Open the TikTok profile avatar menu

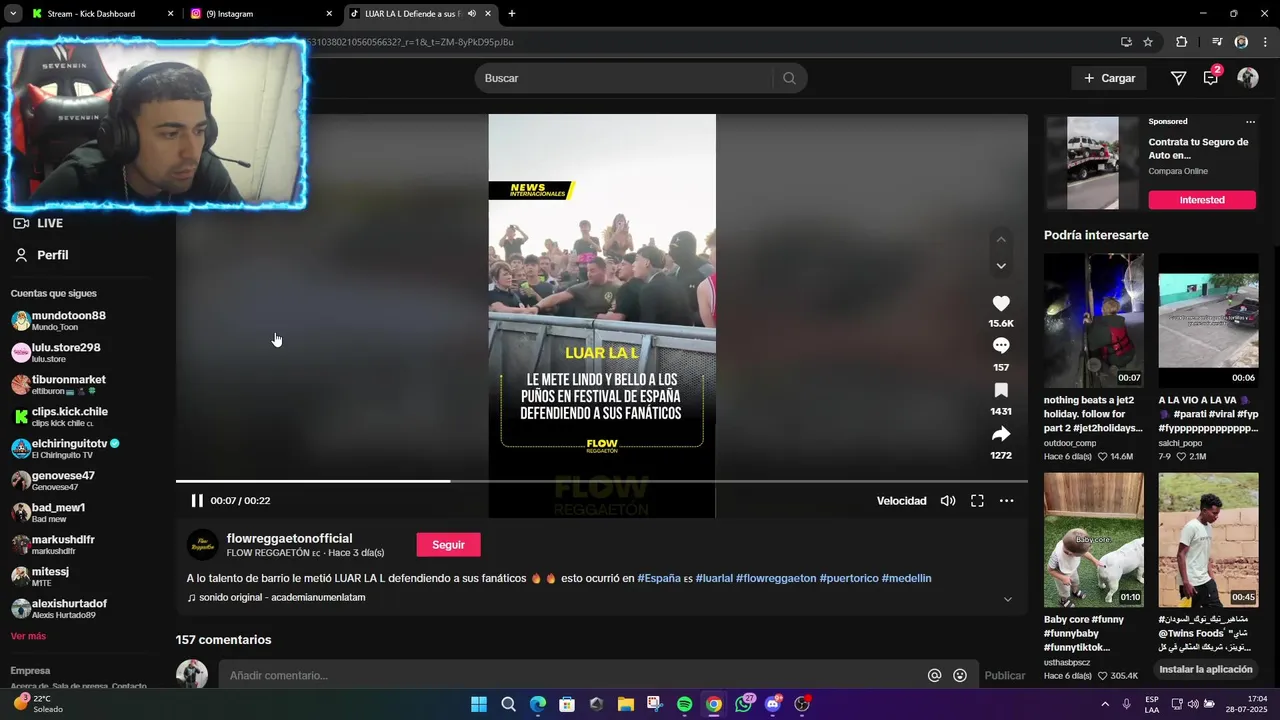pos(1248,78)
